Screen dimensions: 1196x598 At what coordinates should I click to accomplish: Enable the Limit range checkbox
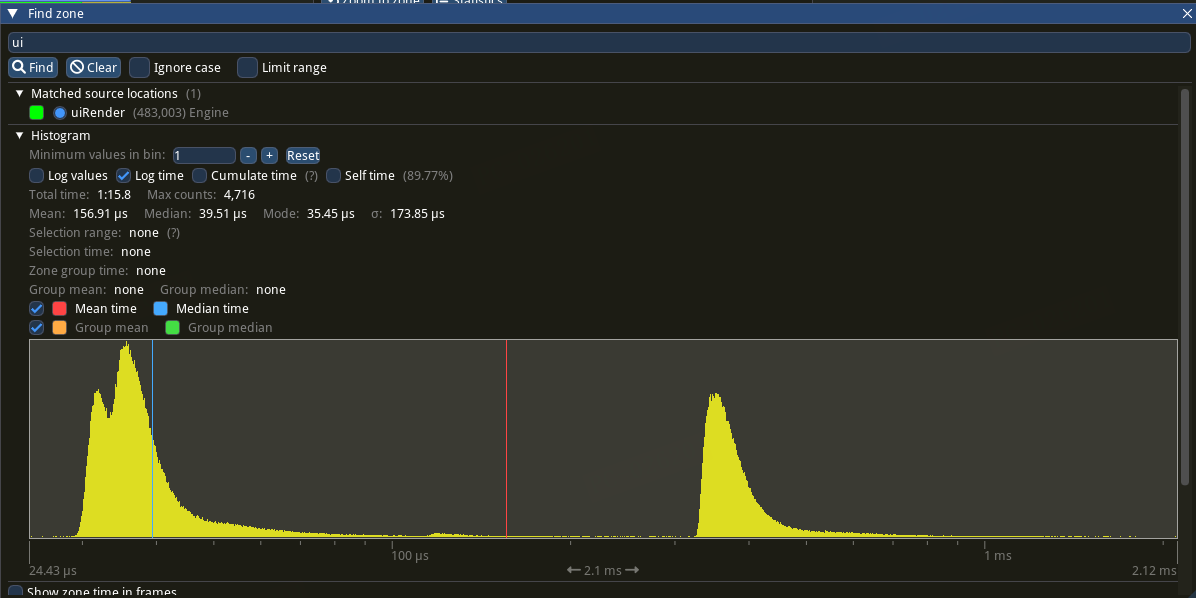247,67
